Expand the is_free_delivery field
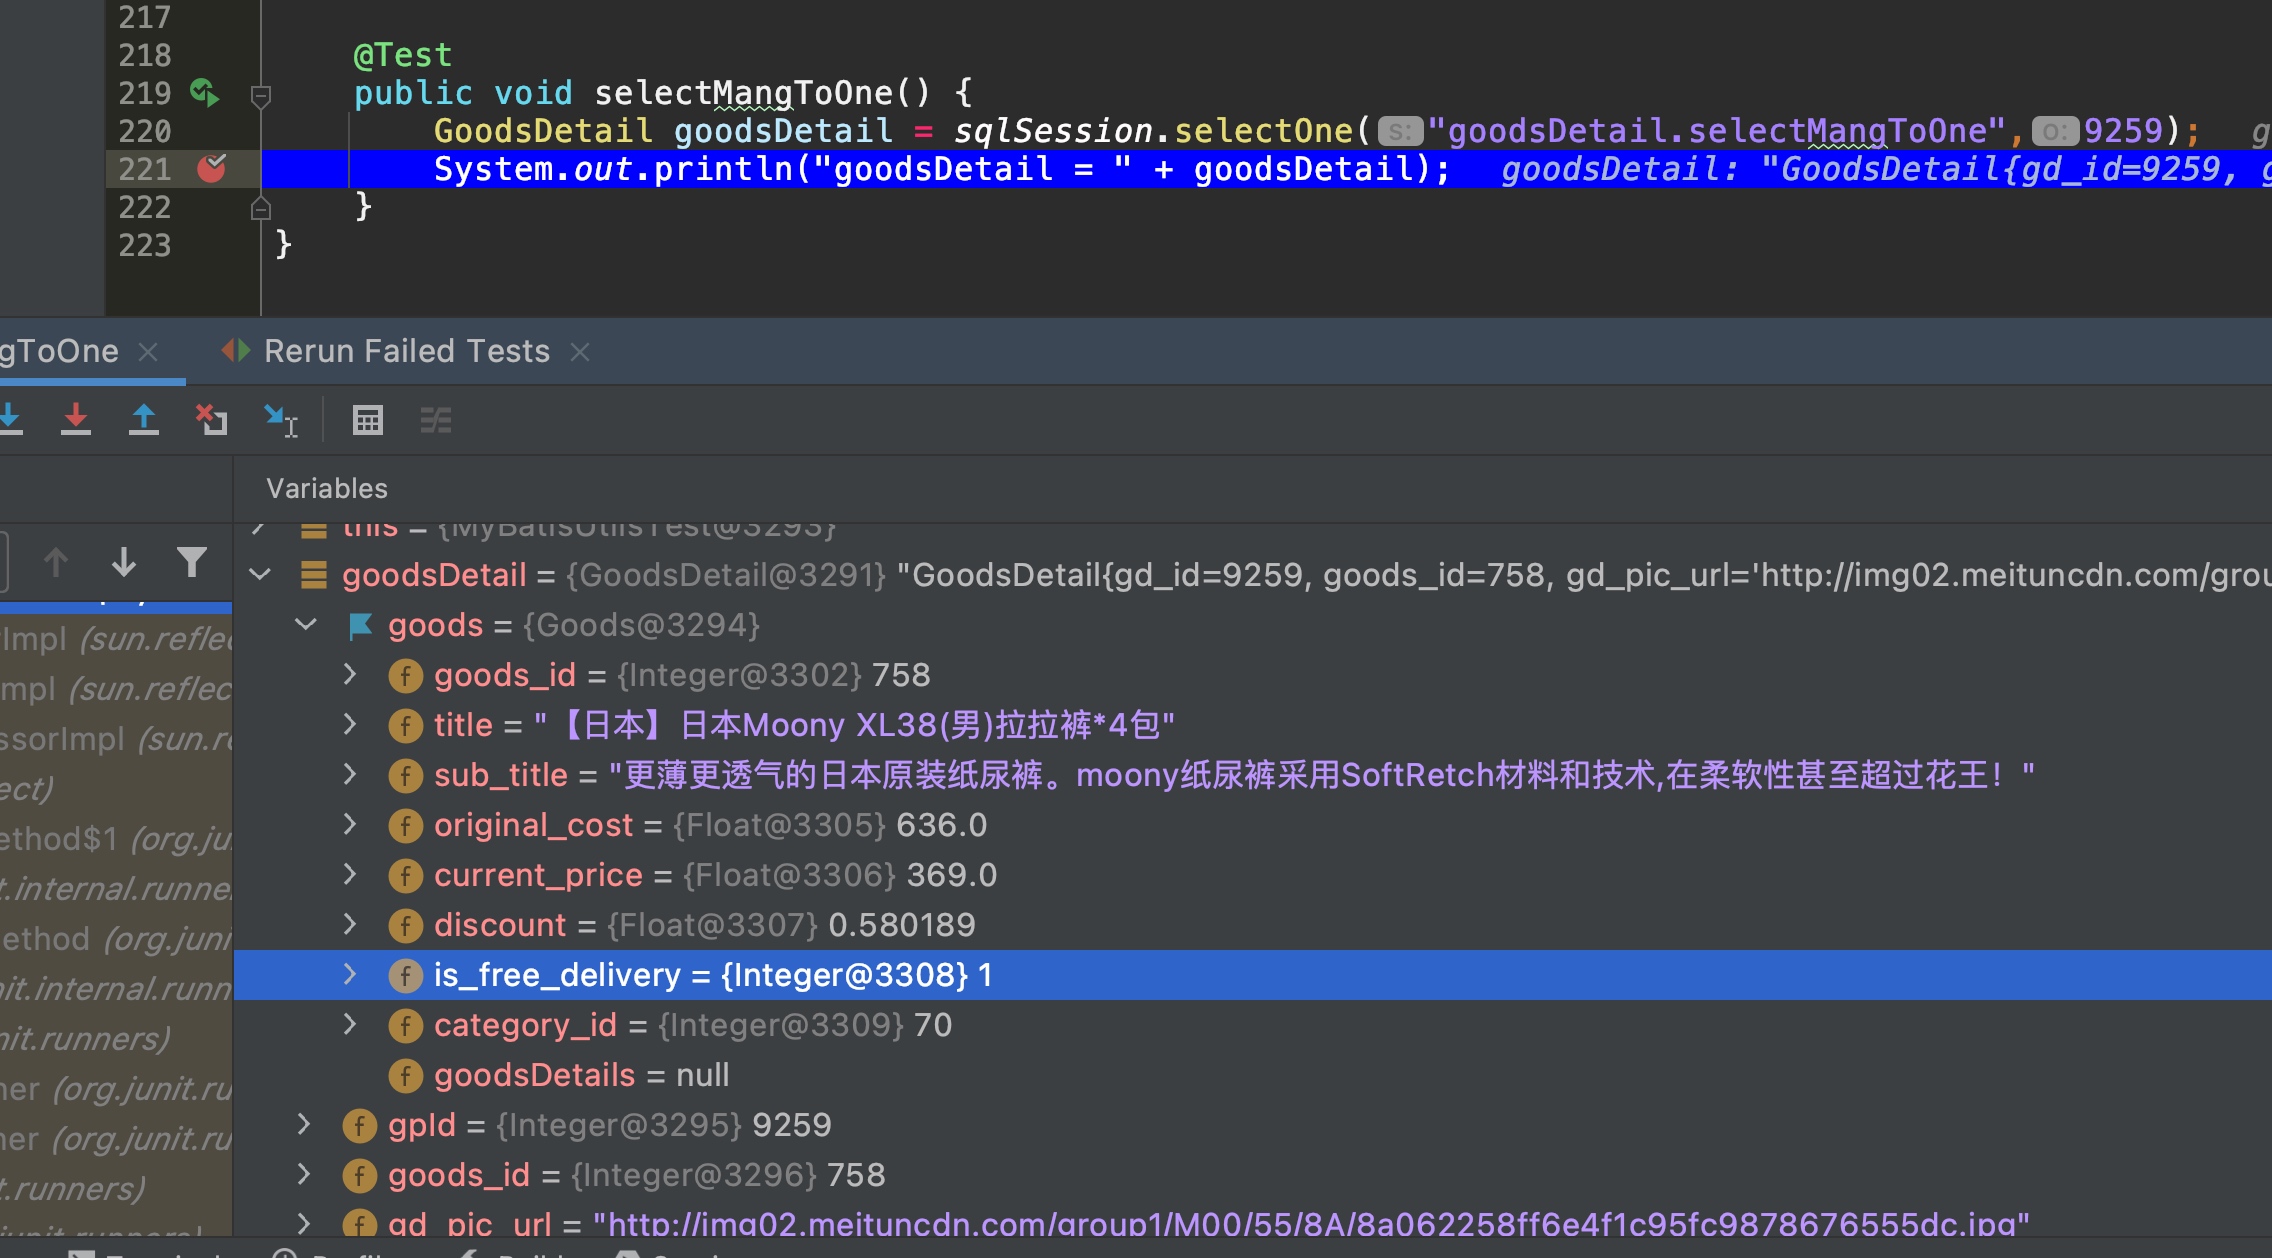The height and width of the screenshot is (1258, 2272). click(x=350, y=974)
